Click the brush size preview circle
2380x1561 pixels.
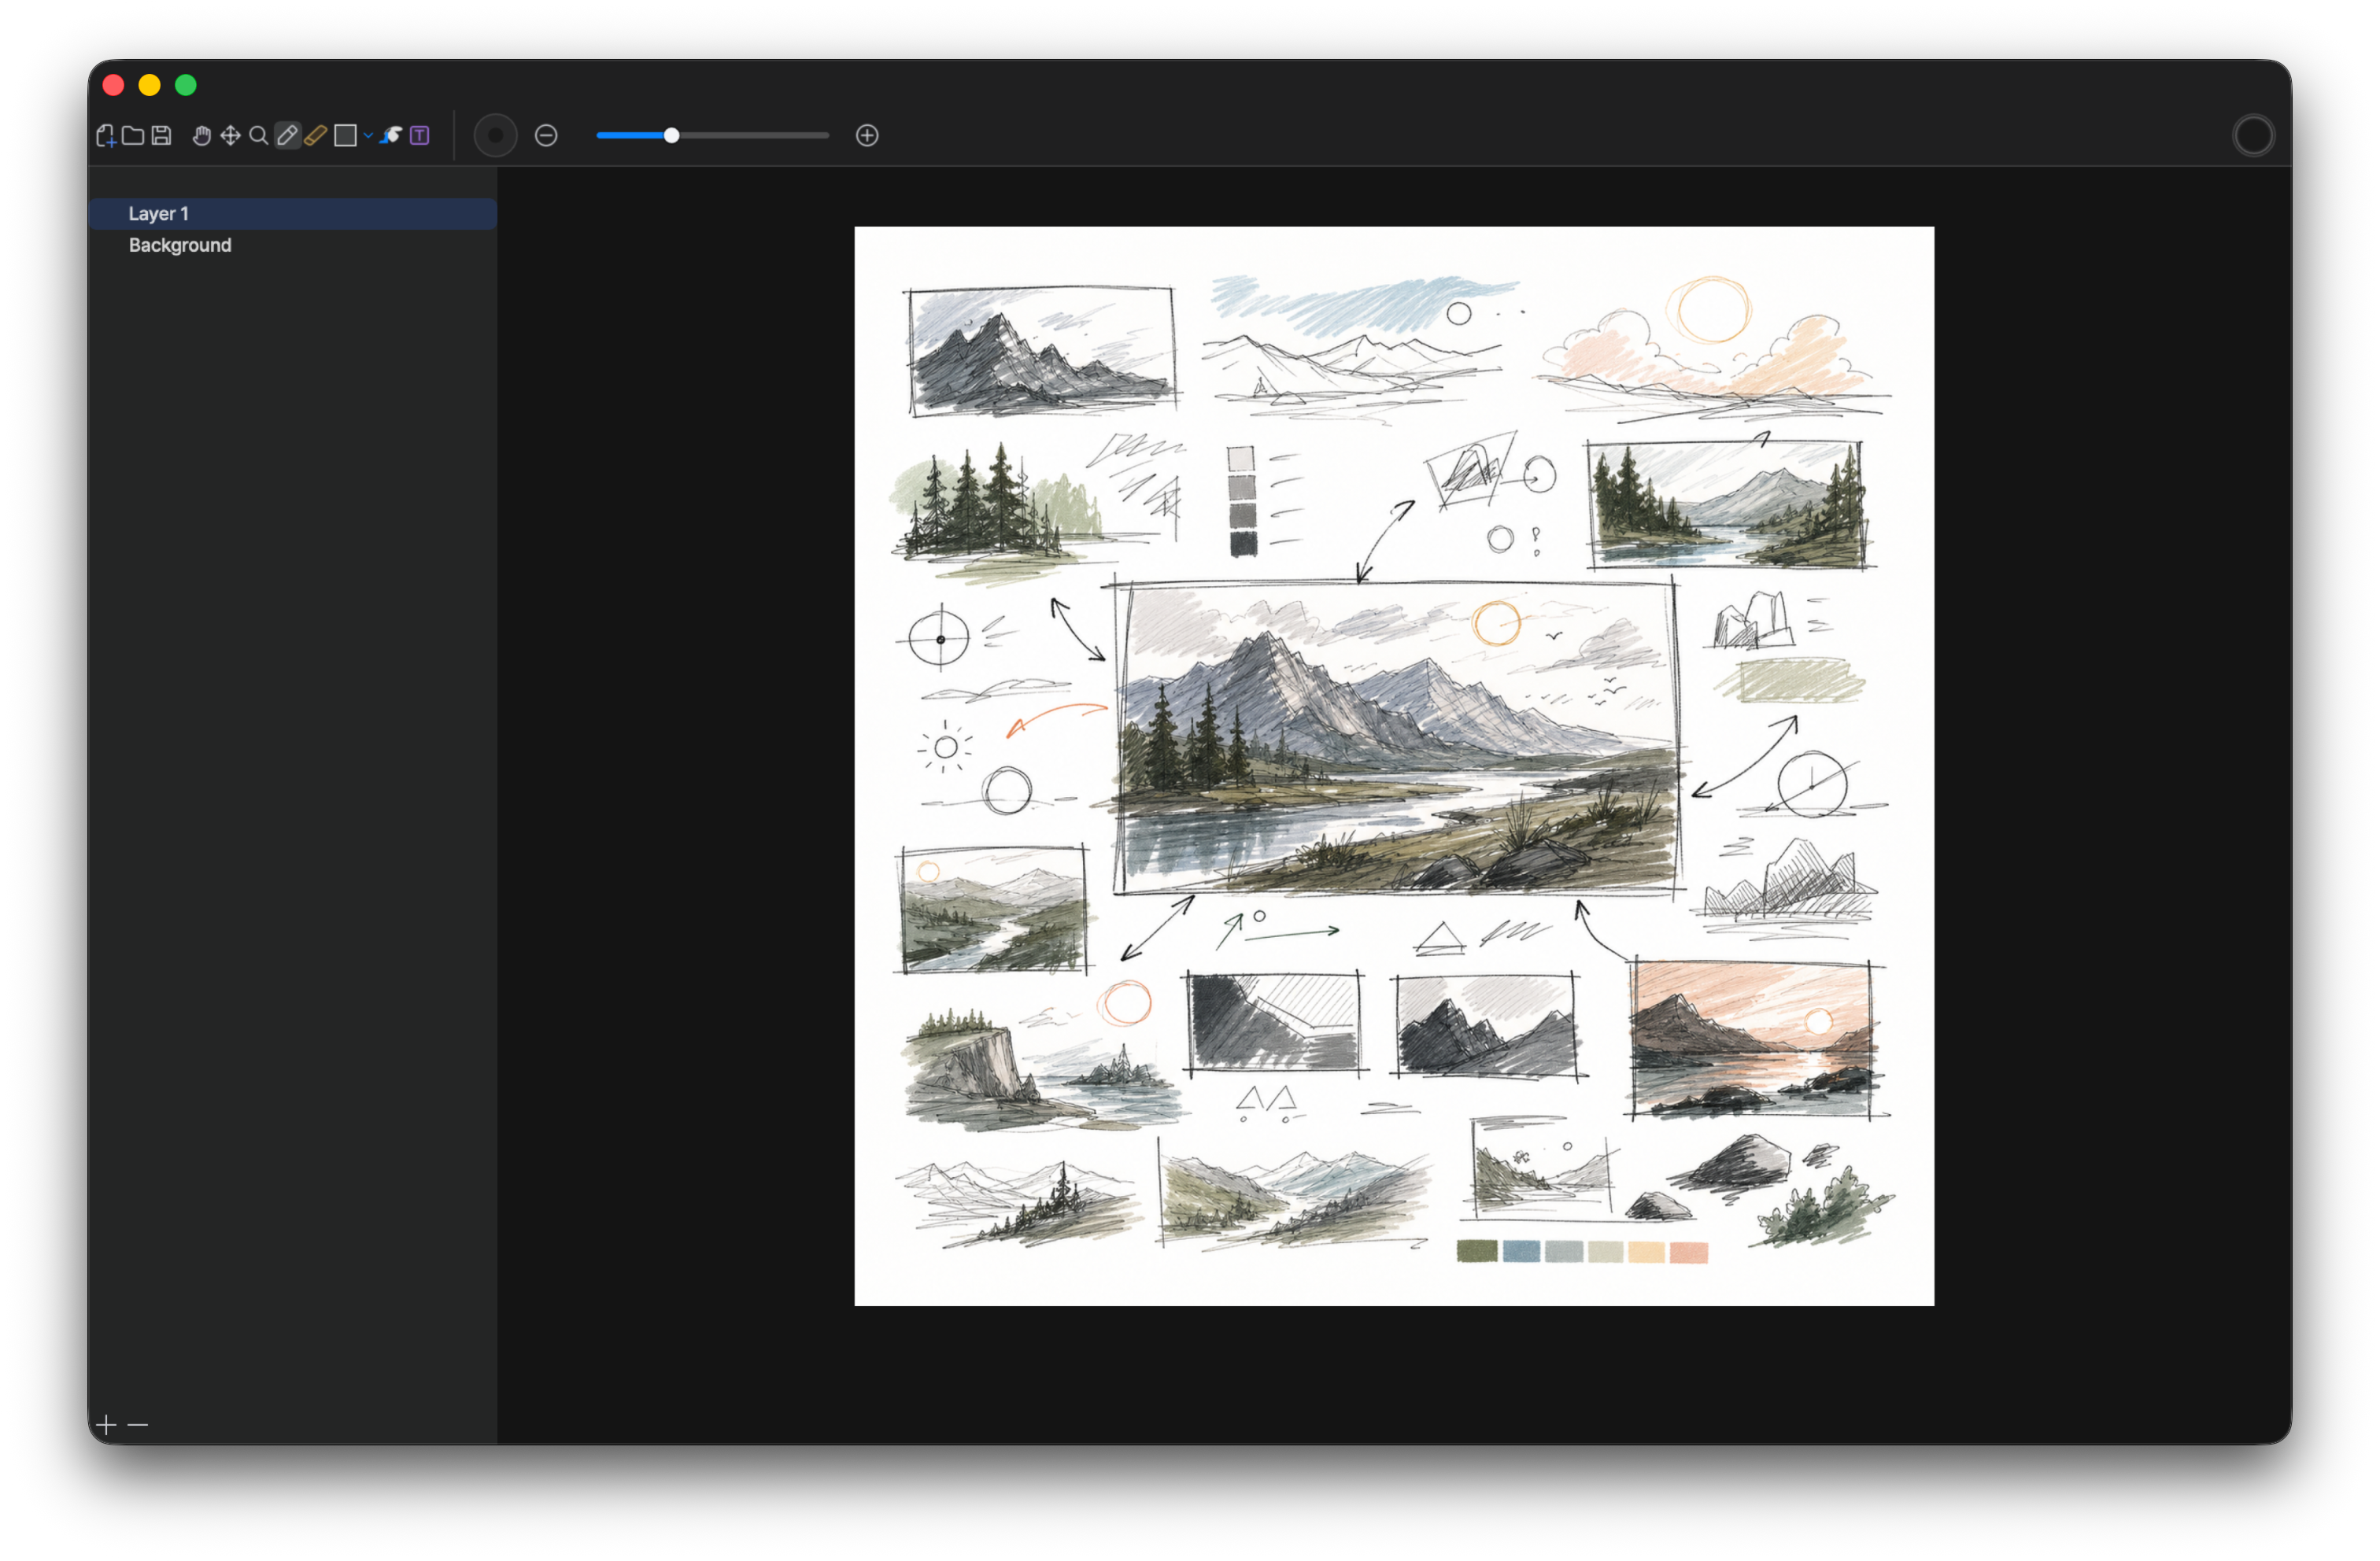(x=496, y=136)
